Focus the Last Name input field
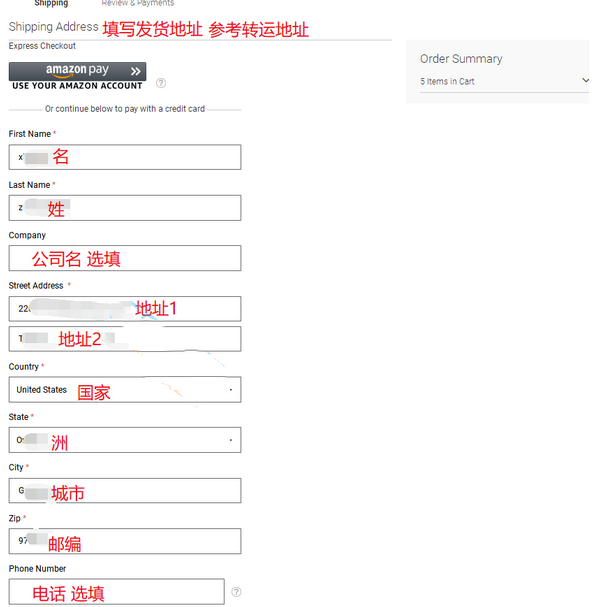 pyautogui.click(x=125, y=208)
